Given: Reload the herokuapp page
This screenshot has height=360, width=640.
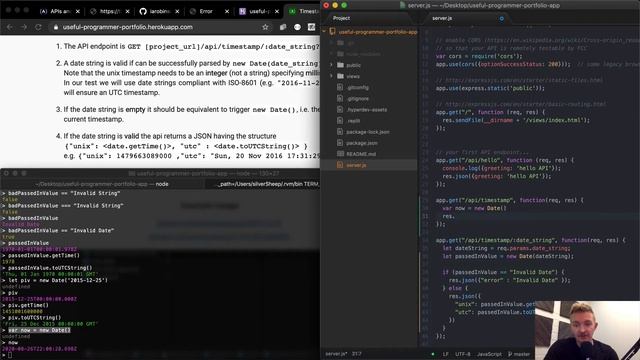Looking at the screenshot, I should [38, 27].
